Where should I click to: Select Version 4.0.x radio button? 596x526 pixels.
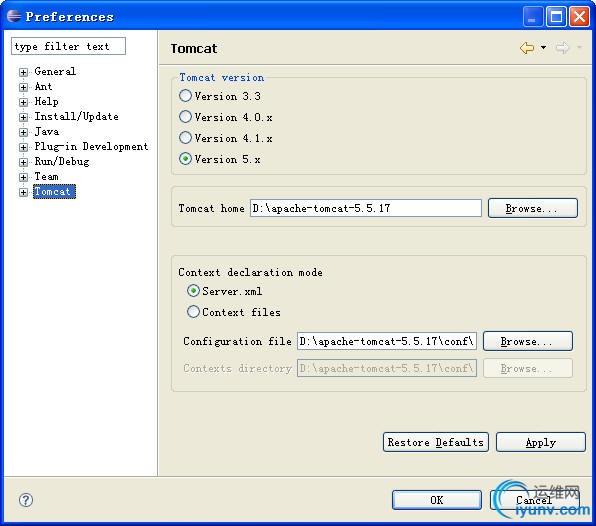(185, 117)
